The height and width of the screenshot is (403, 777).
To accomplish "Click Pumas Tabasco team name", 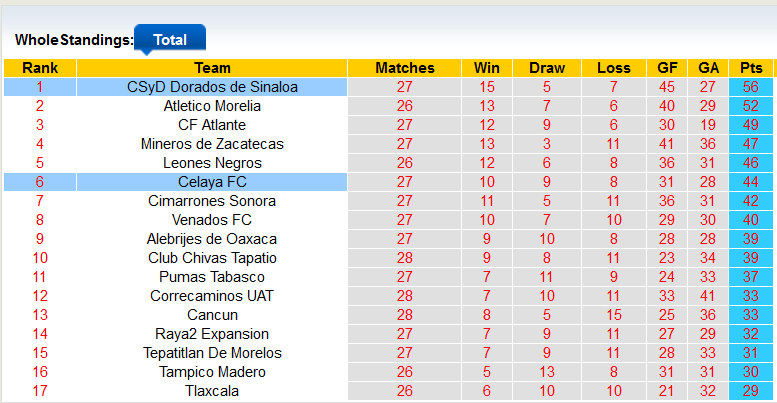I will click(212, 277).
